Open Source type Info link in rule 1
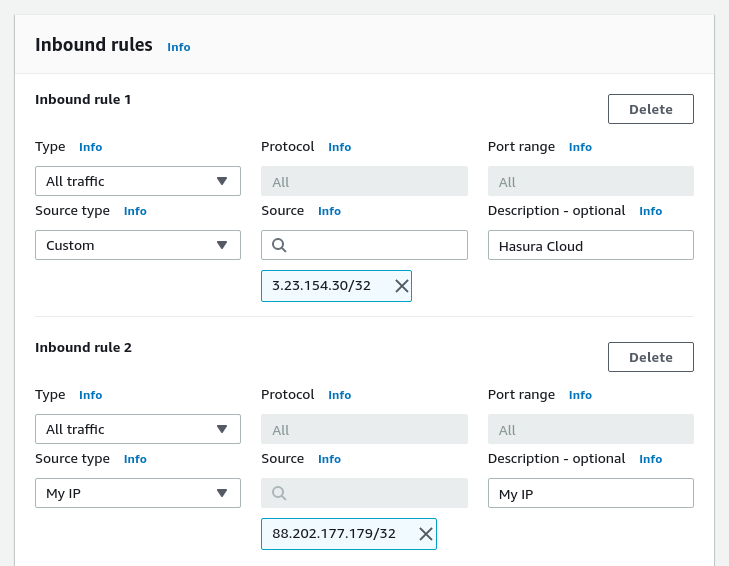The image size is (729, 566). click(135, 211)
